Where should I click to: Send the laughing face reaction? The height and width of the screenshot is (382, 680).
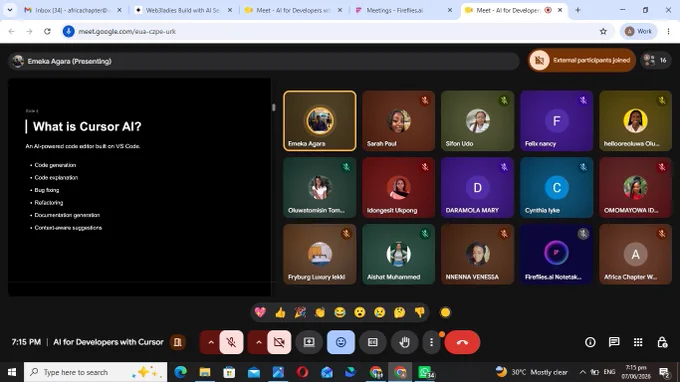point(340,312)
